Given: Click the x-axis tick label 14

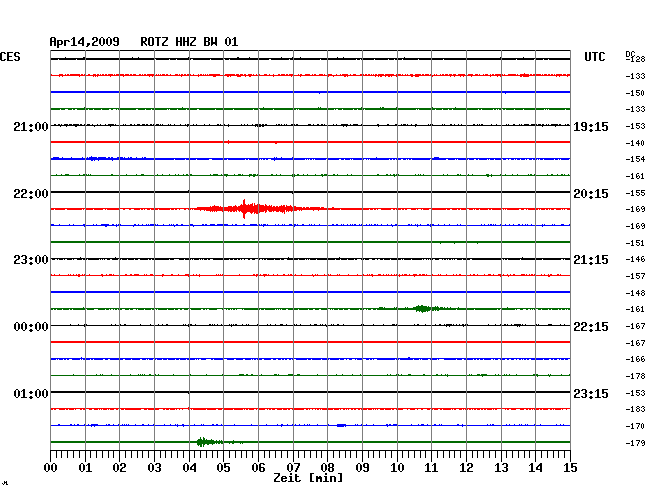Looking at the screenshot, I should point(535,468).
